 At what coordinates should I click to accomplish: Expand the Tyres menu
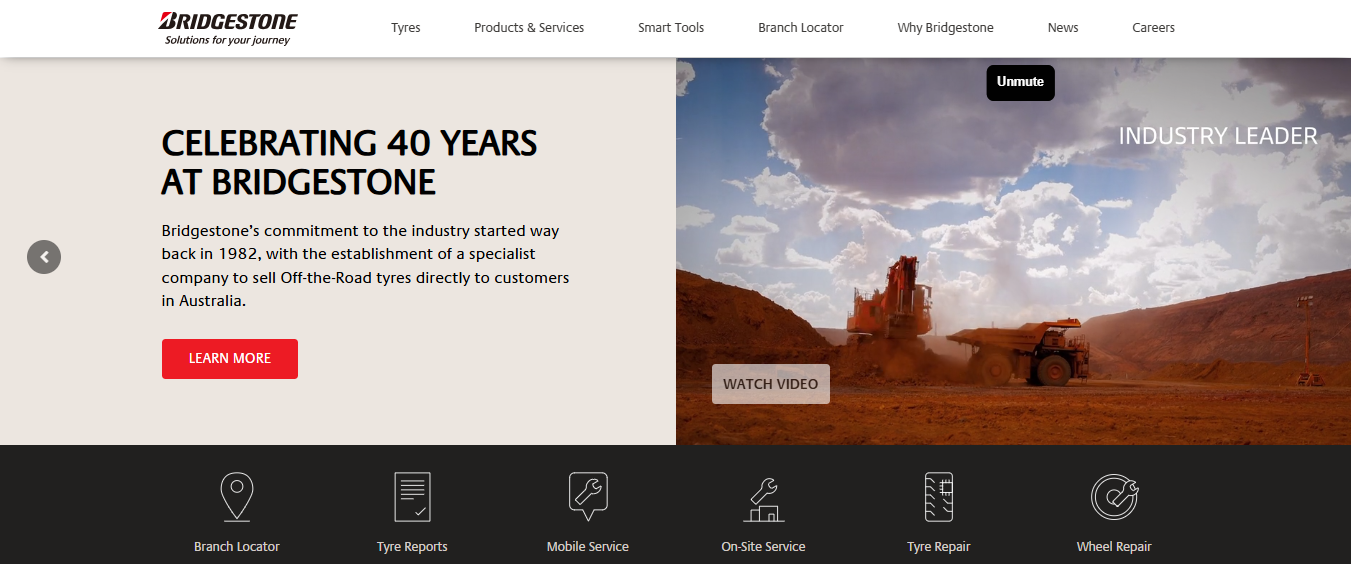click(405, 28)
